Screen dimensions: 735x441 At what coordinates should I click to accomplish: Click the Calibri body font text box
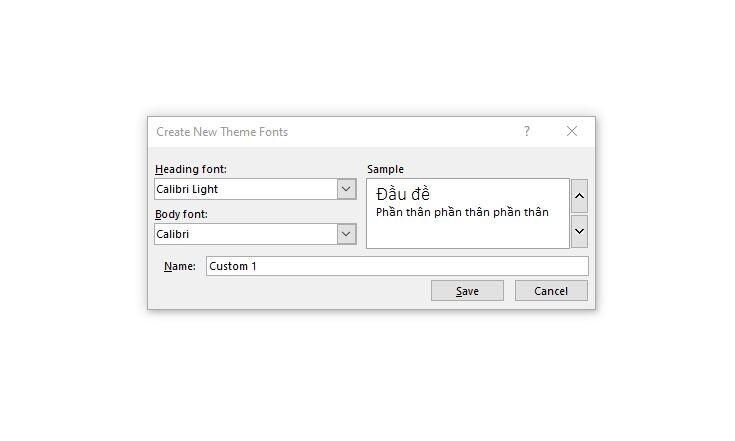point(245,234)
